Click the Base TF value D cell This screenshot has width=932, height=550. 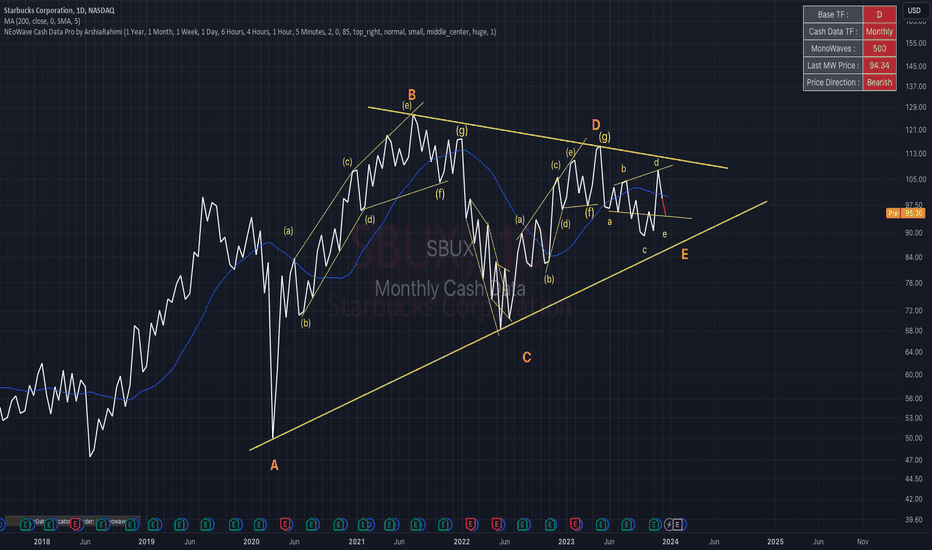(x=879, y=14)
